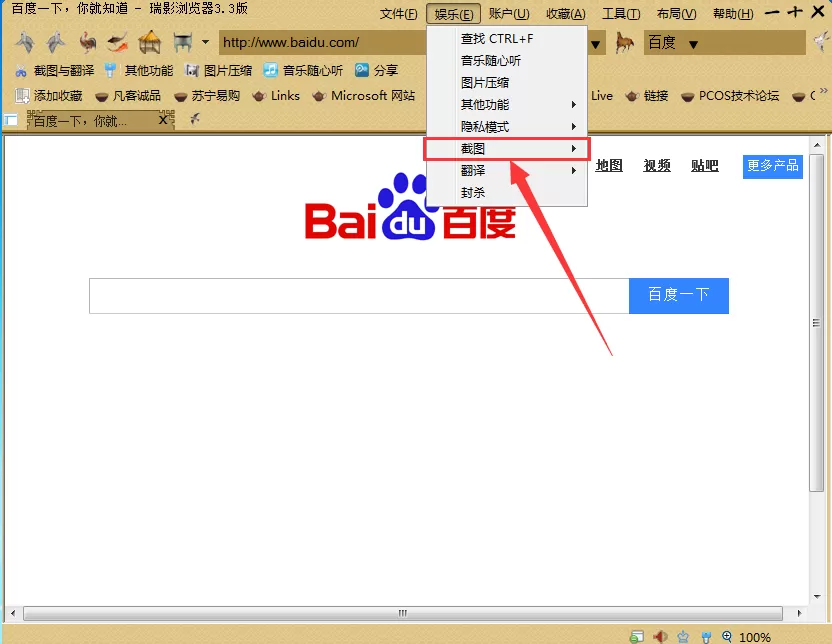832x644 pixels.
Task: Select 音乐随心听 in the dropdown menu
Action: 507,60
